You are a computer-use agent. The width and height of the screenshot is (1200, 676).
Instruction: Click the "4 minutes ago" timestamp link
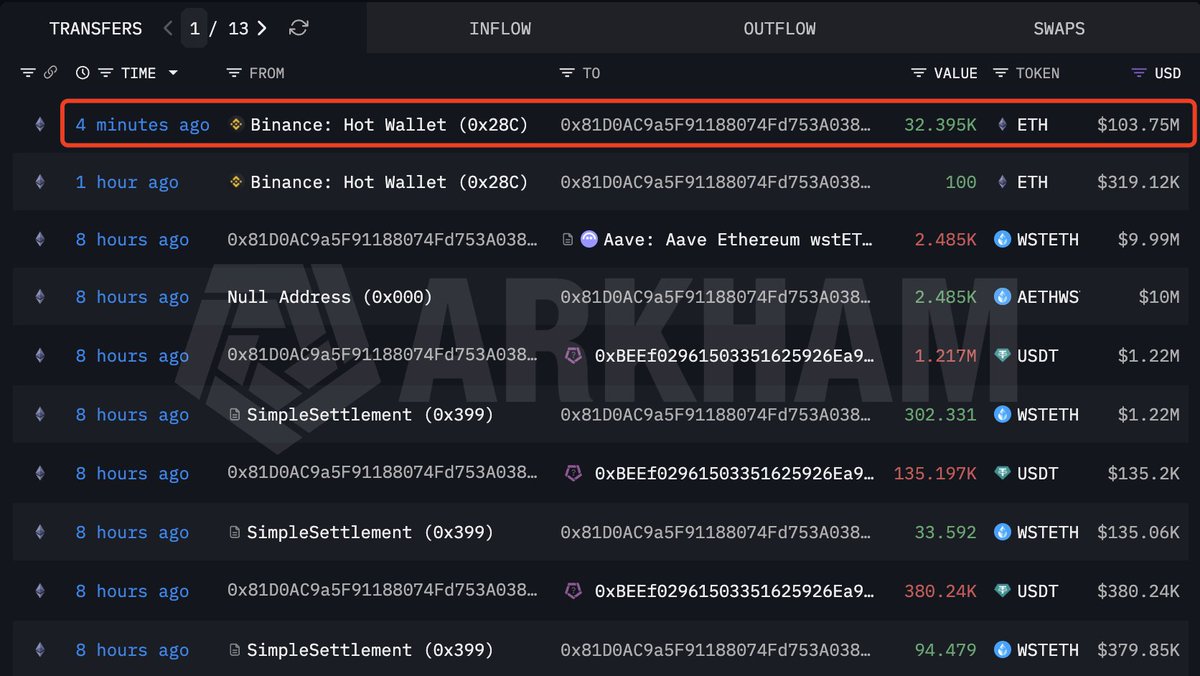pyautogui.click(x=141, y=124)
